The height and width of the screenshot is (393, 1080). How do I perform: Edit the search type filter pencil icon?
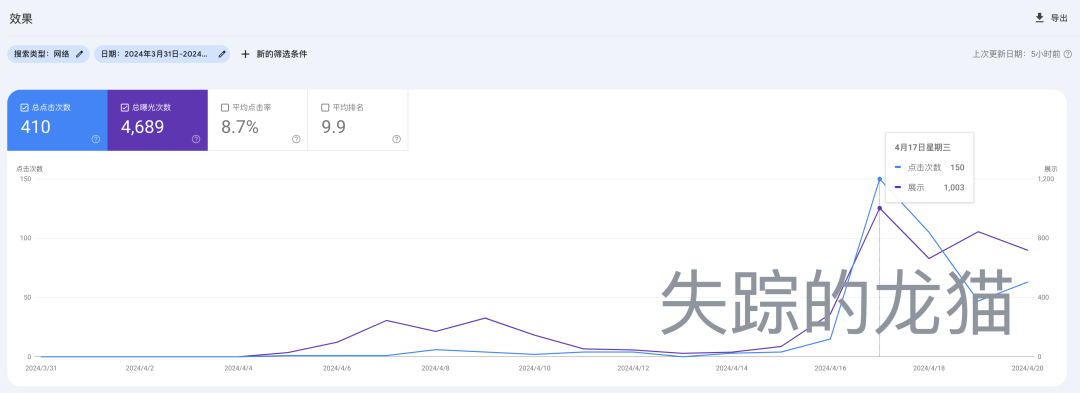pyautogui.click(x=80, y=54)
